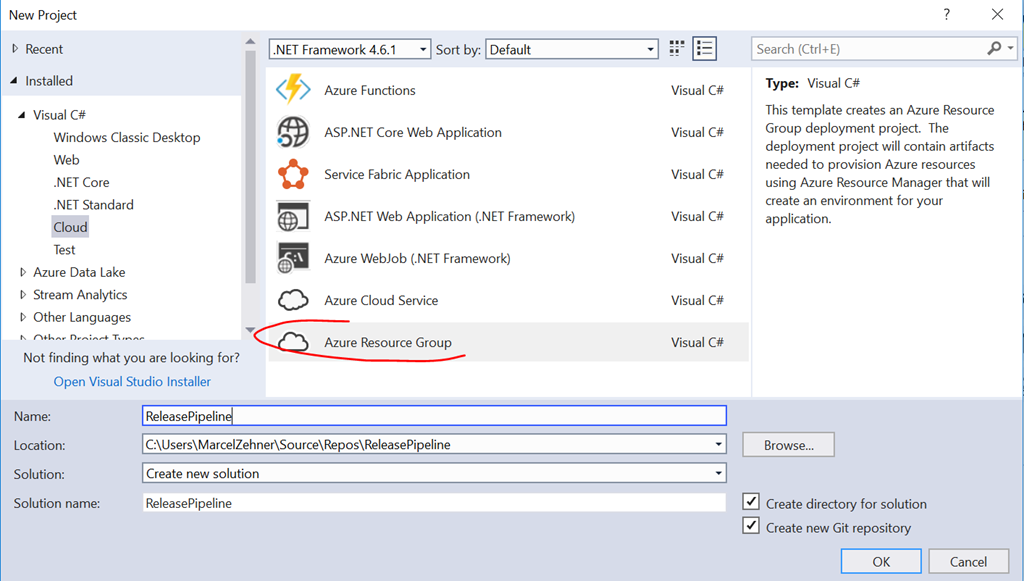Click into the project Name field

434,416
